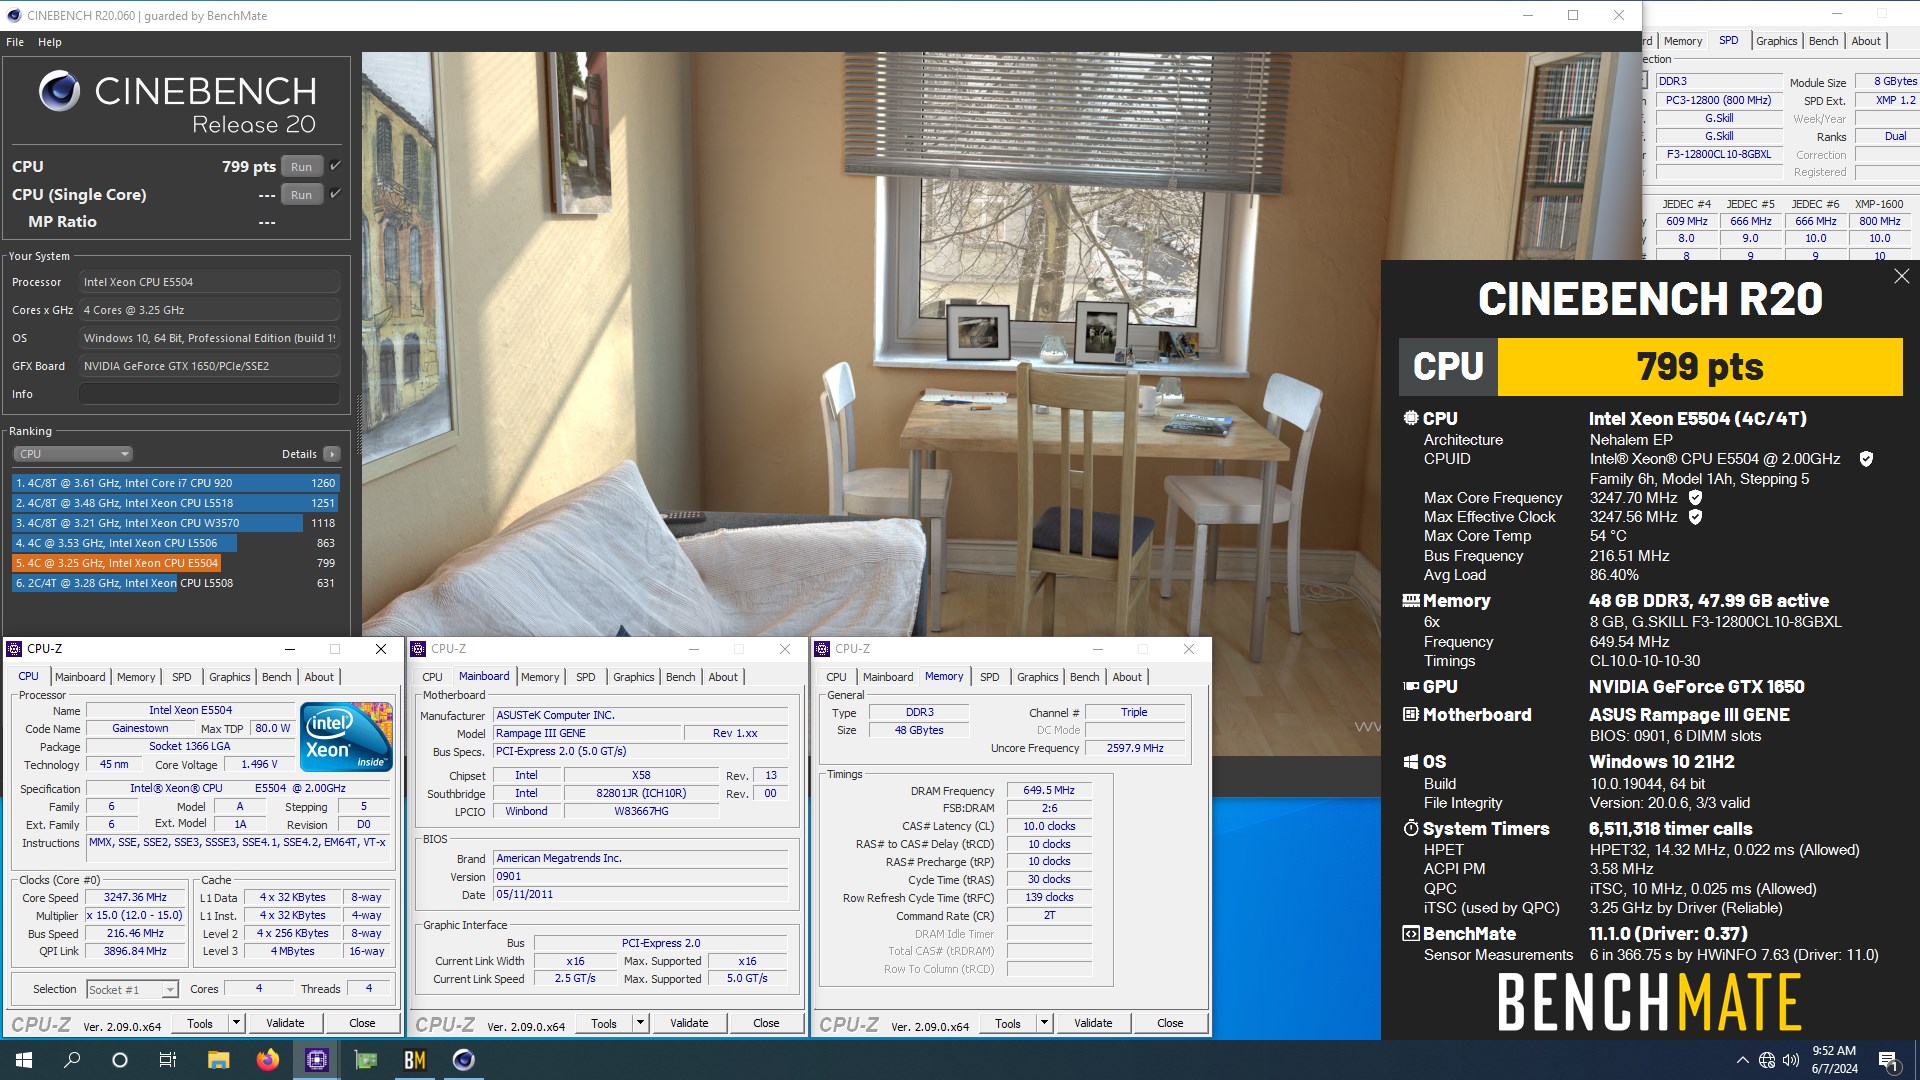Click the System Timers clock icon

[x=1410, y=828]
